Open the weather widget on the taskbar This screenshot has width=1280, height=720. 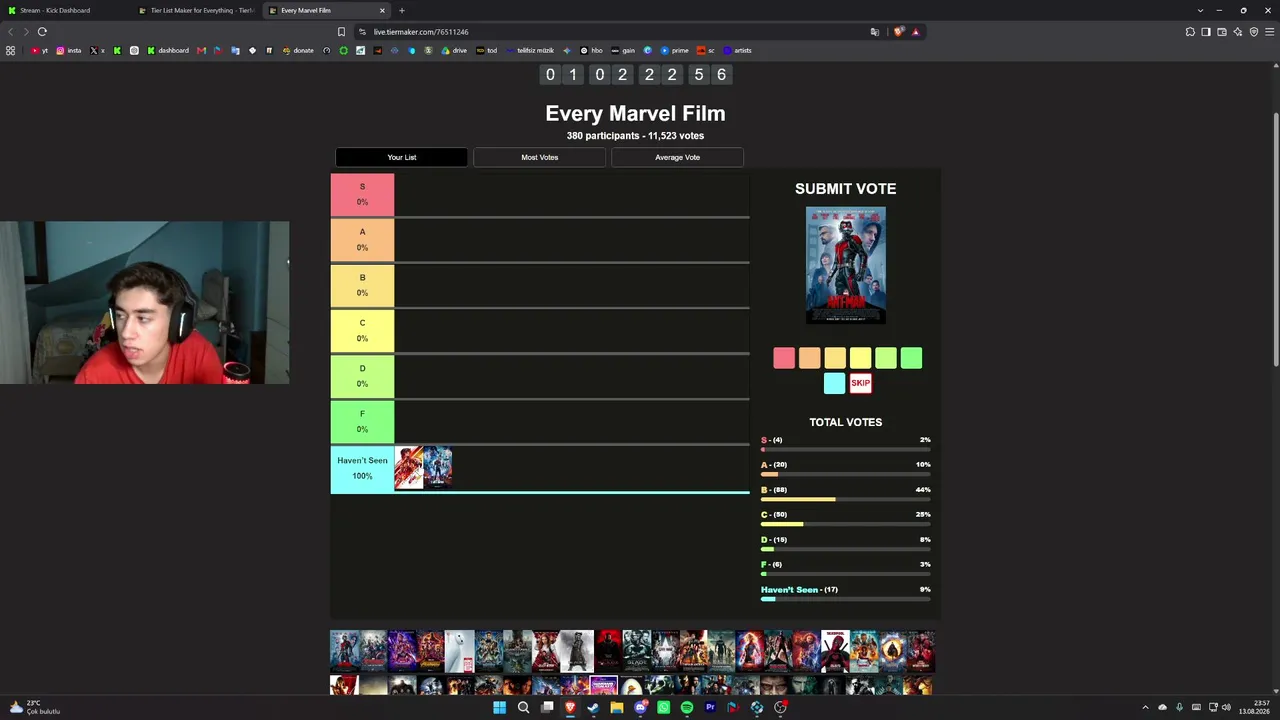coord(34,707)
